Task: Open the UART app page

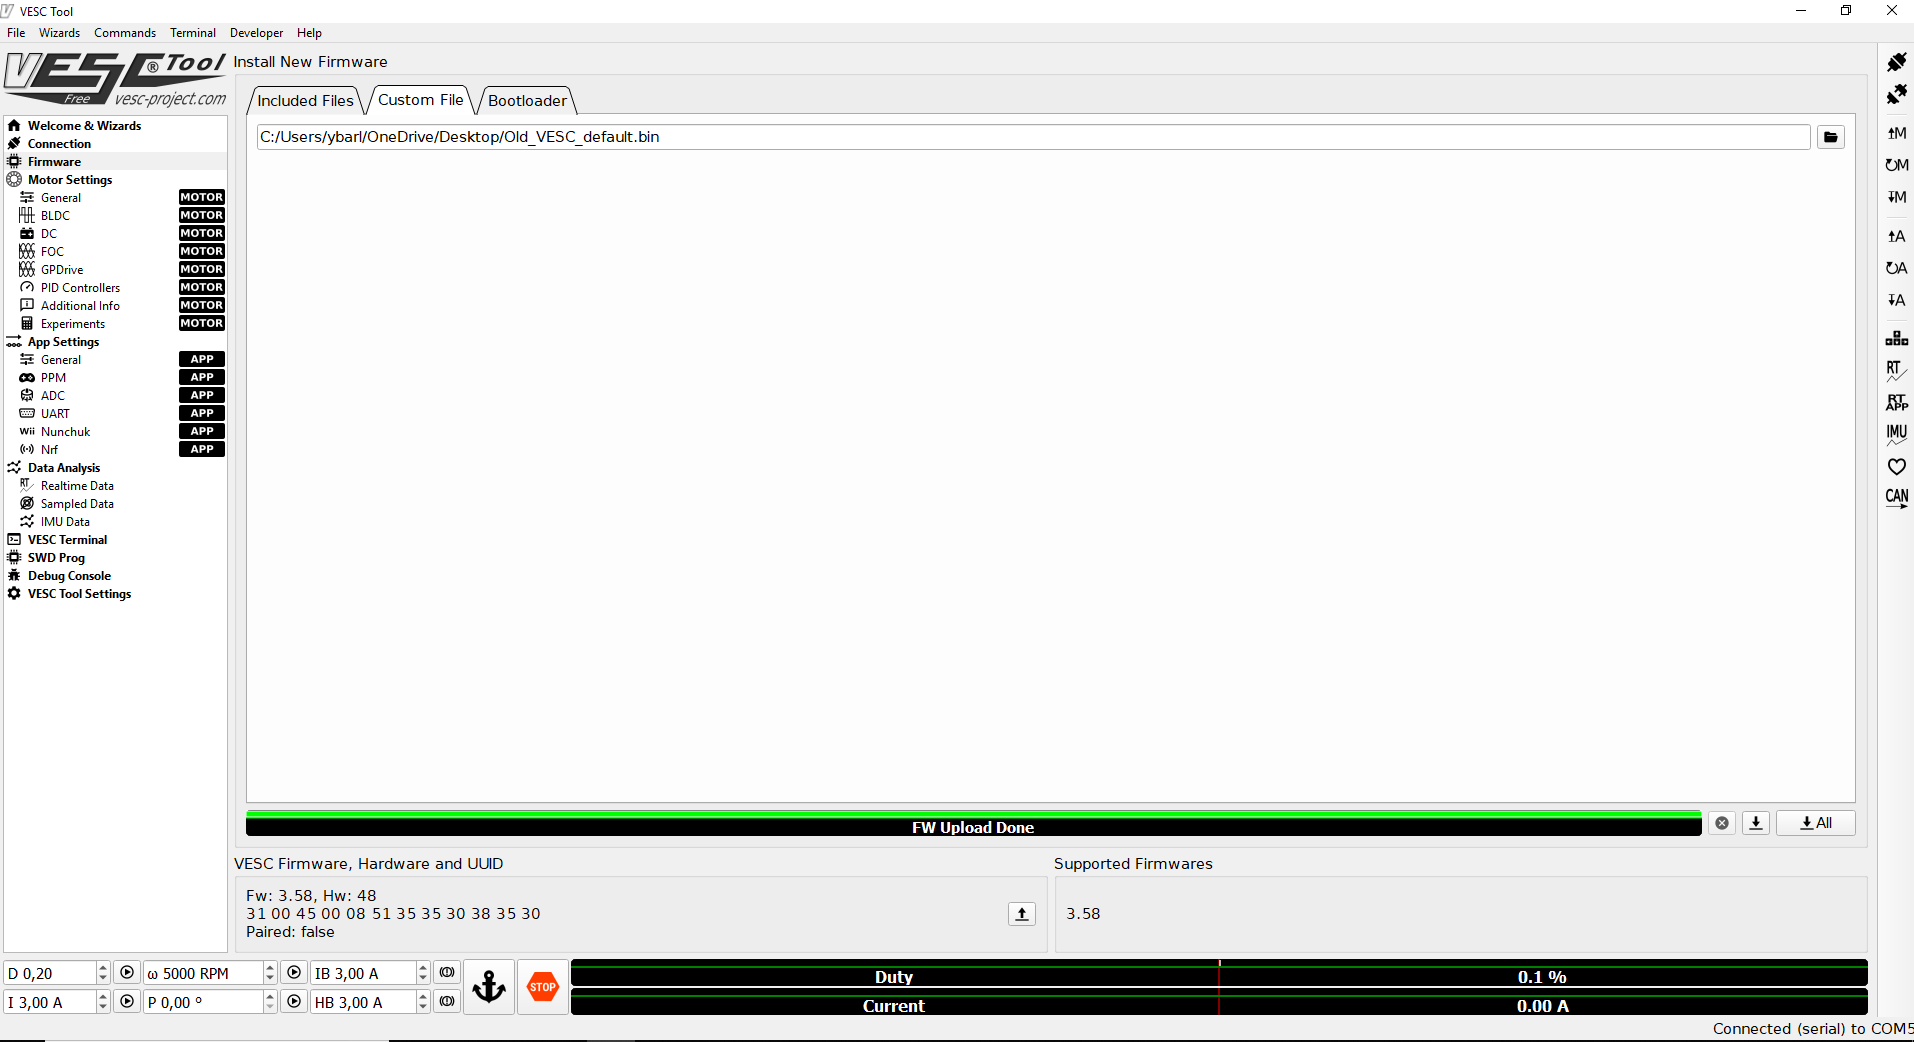Action: click(115, 414)
